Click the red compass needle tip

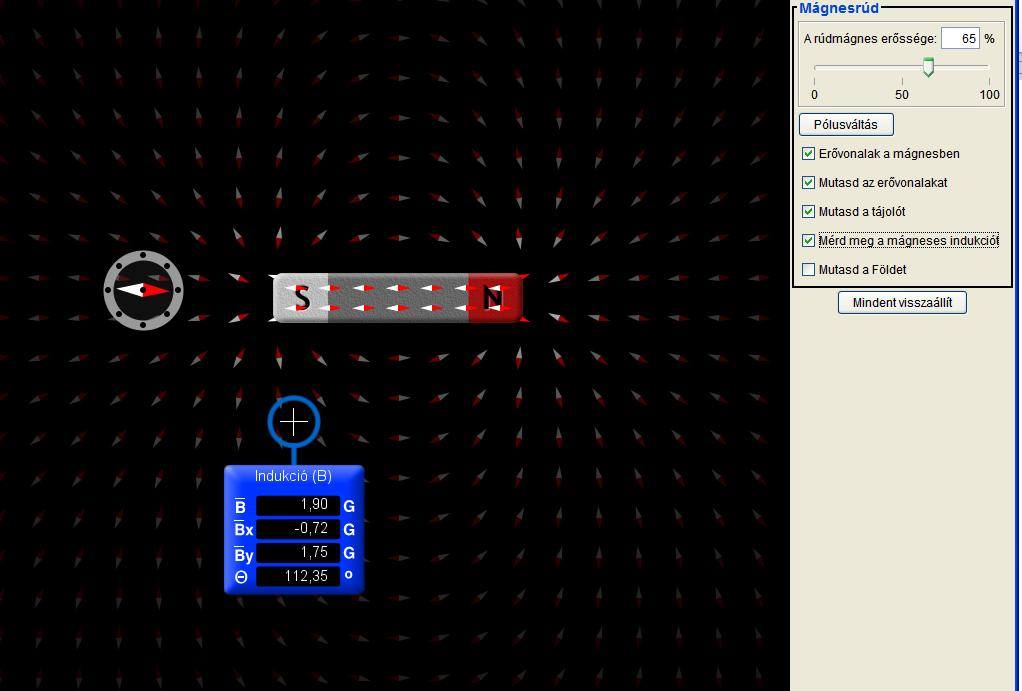pyautogui.click(x=162, y=290)
